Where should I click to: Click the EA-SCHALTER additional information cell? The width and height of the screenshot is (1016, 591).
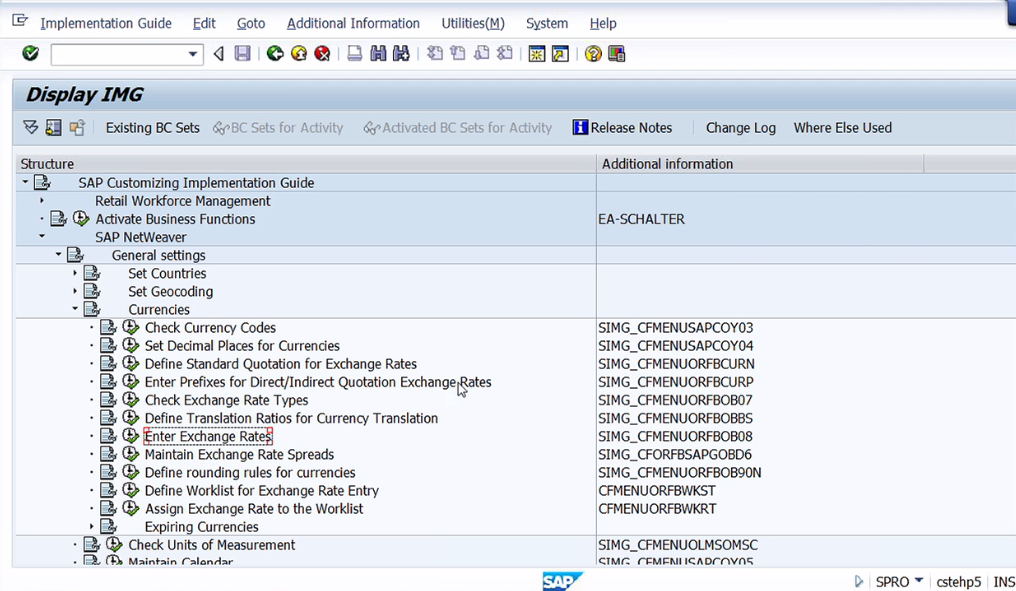641,219
